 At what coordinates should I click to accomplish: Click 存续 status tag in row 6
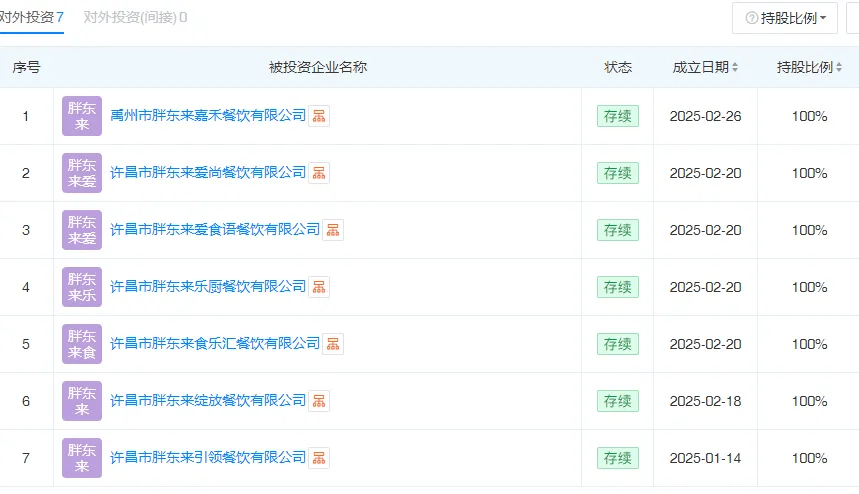point(617,401)
